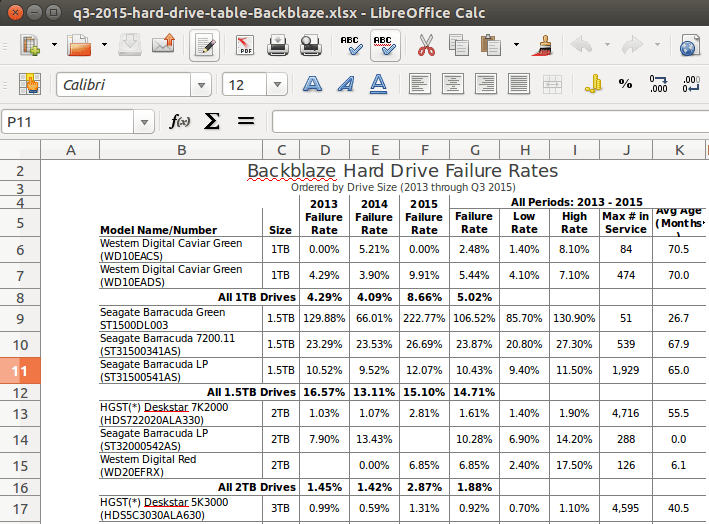Open the Function Wizard
The width and height of the screenshot is (709, 524).
point(180,122)
